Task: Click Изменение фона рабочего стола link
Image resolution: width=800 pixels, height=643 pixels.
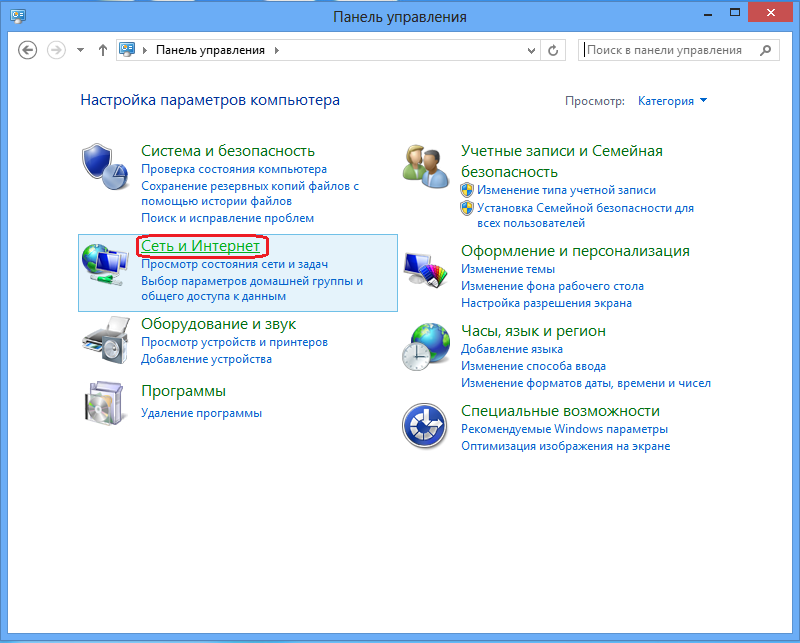Action: tap(552, 286)
